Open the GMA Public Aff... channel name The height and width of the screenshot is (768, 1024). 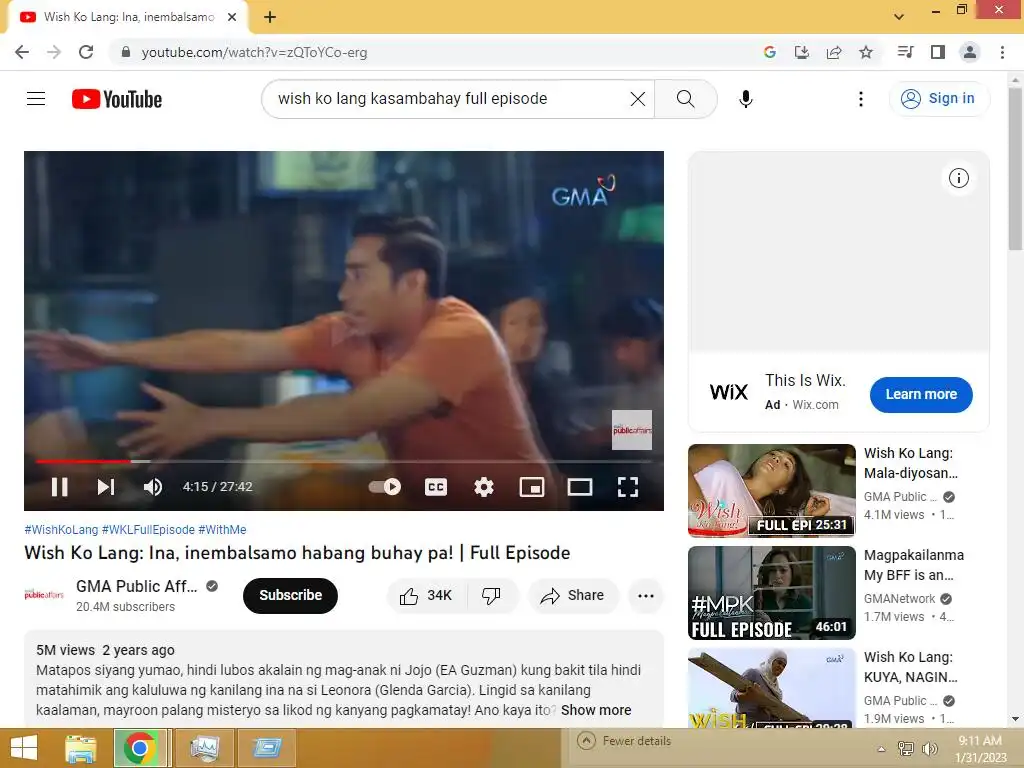click(136, 586)
